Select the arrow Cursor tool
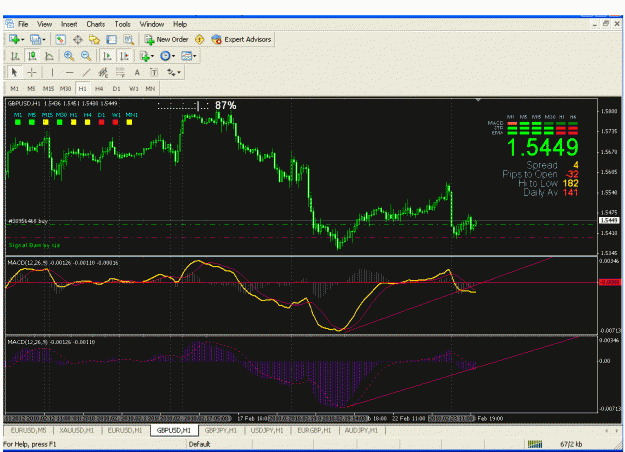 (15, 73)
